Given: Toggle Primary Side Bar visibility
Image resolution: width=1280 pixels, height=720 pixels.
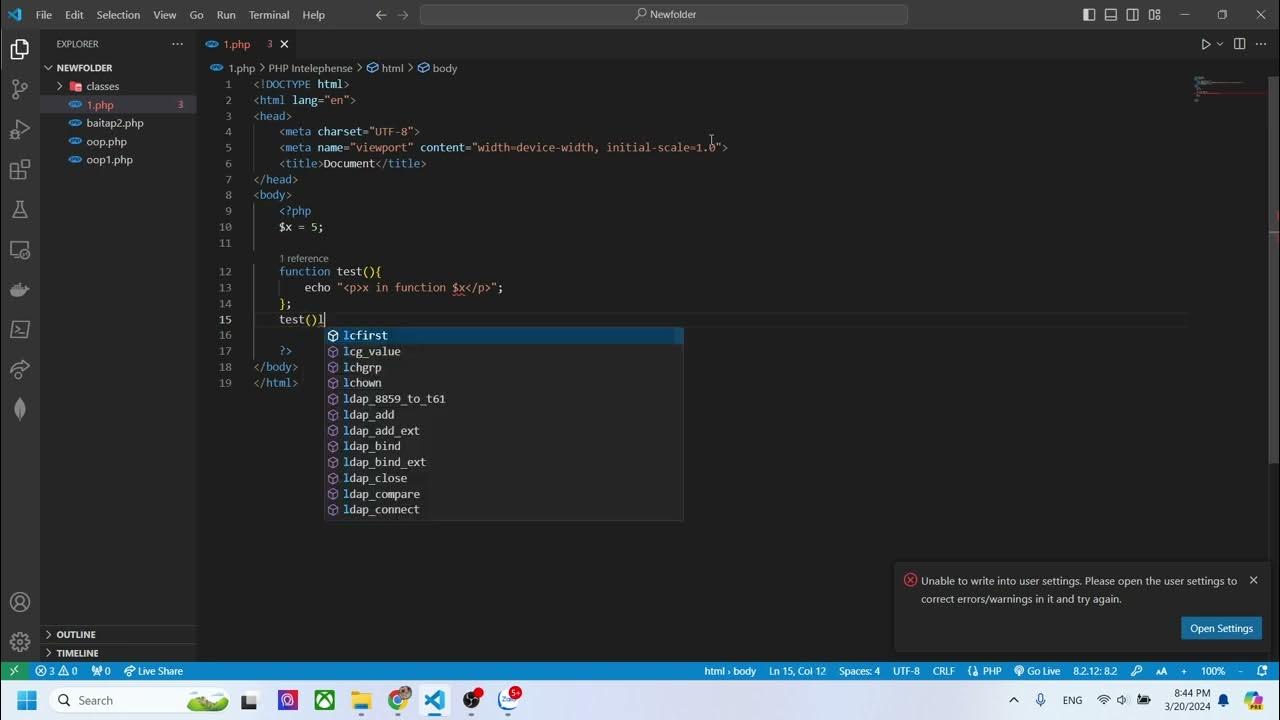Looking at the screenshot, I should click(1089, 15).
